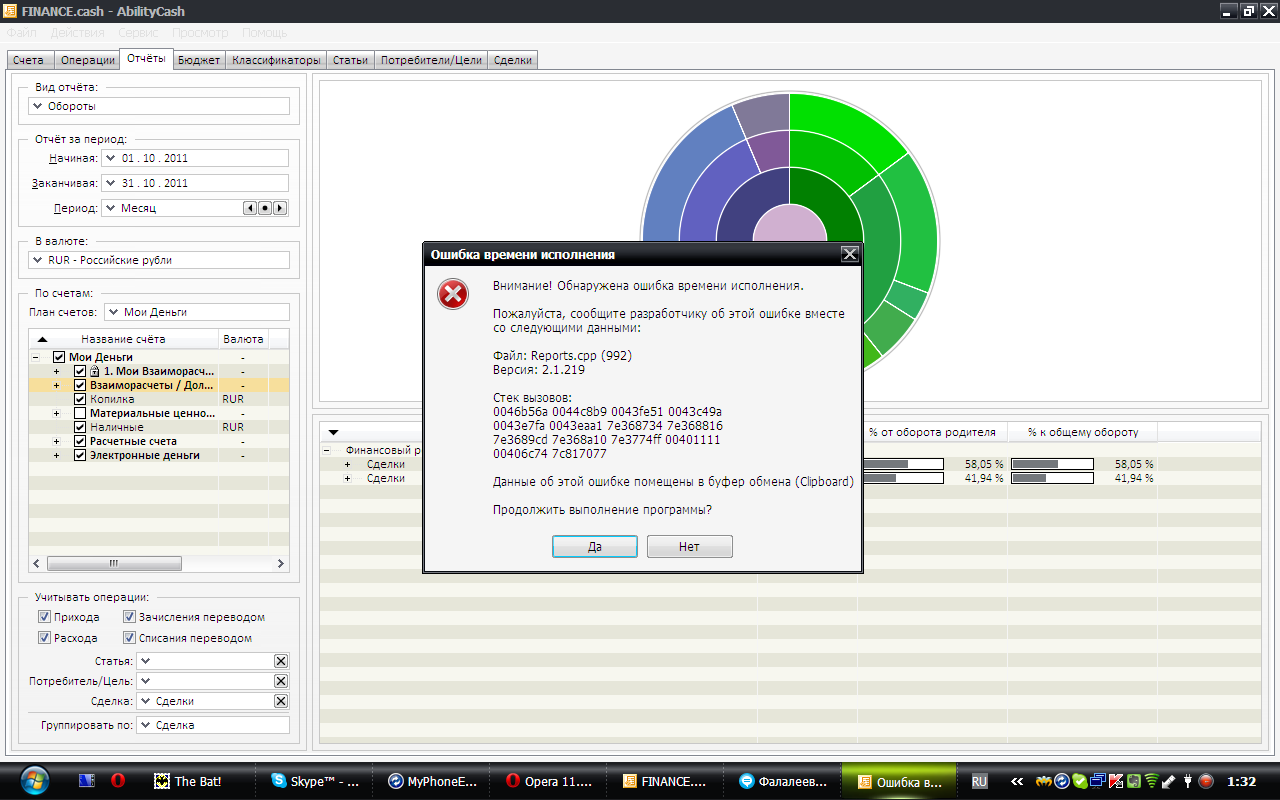
Task: Check the Материальные ценности account checkbox
Action: coord(80,413)
